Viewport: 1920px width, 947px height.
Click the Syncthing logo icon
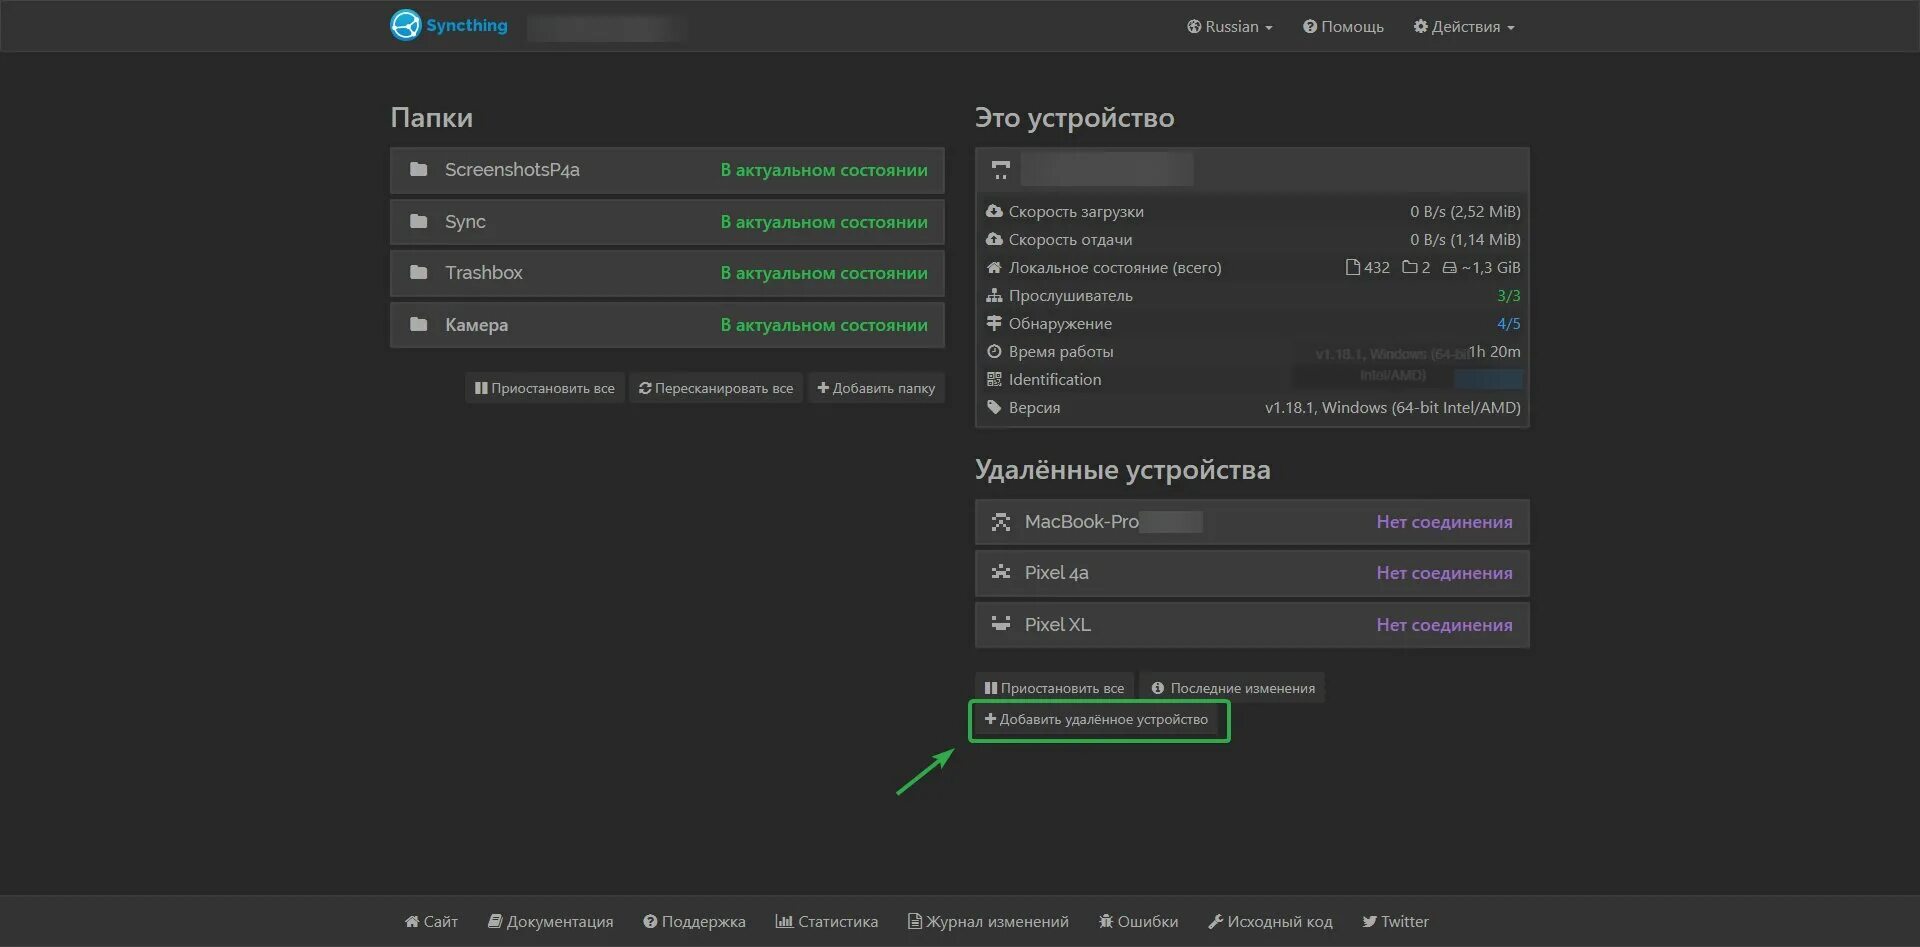pos(406,25)
